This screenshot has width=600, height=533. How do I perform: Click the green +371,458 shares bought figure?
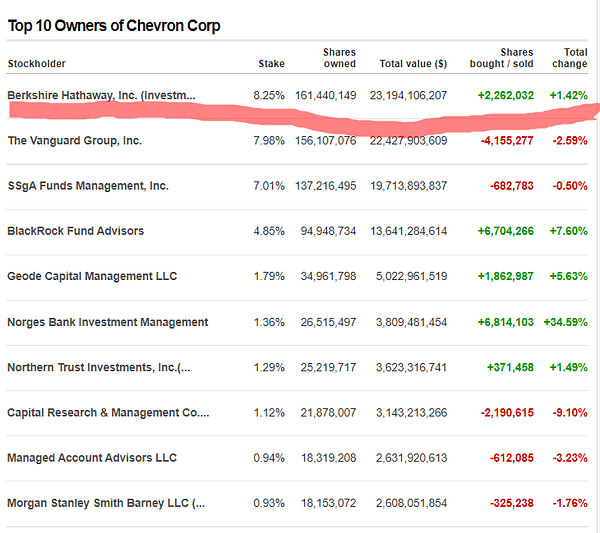pos(510,367)
